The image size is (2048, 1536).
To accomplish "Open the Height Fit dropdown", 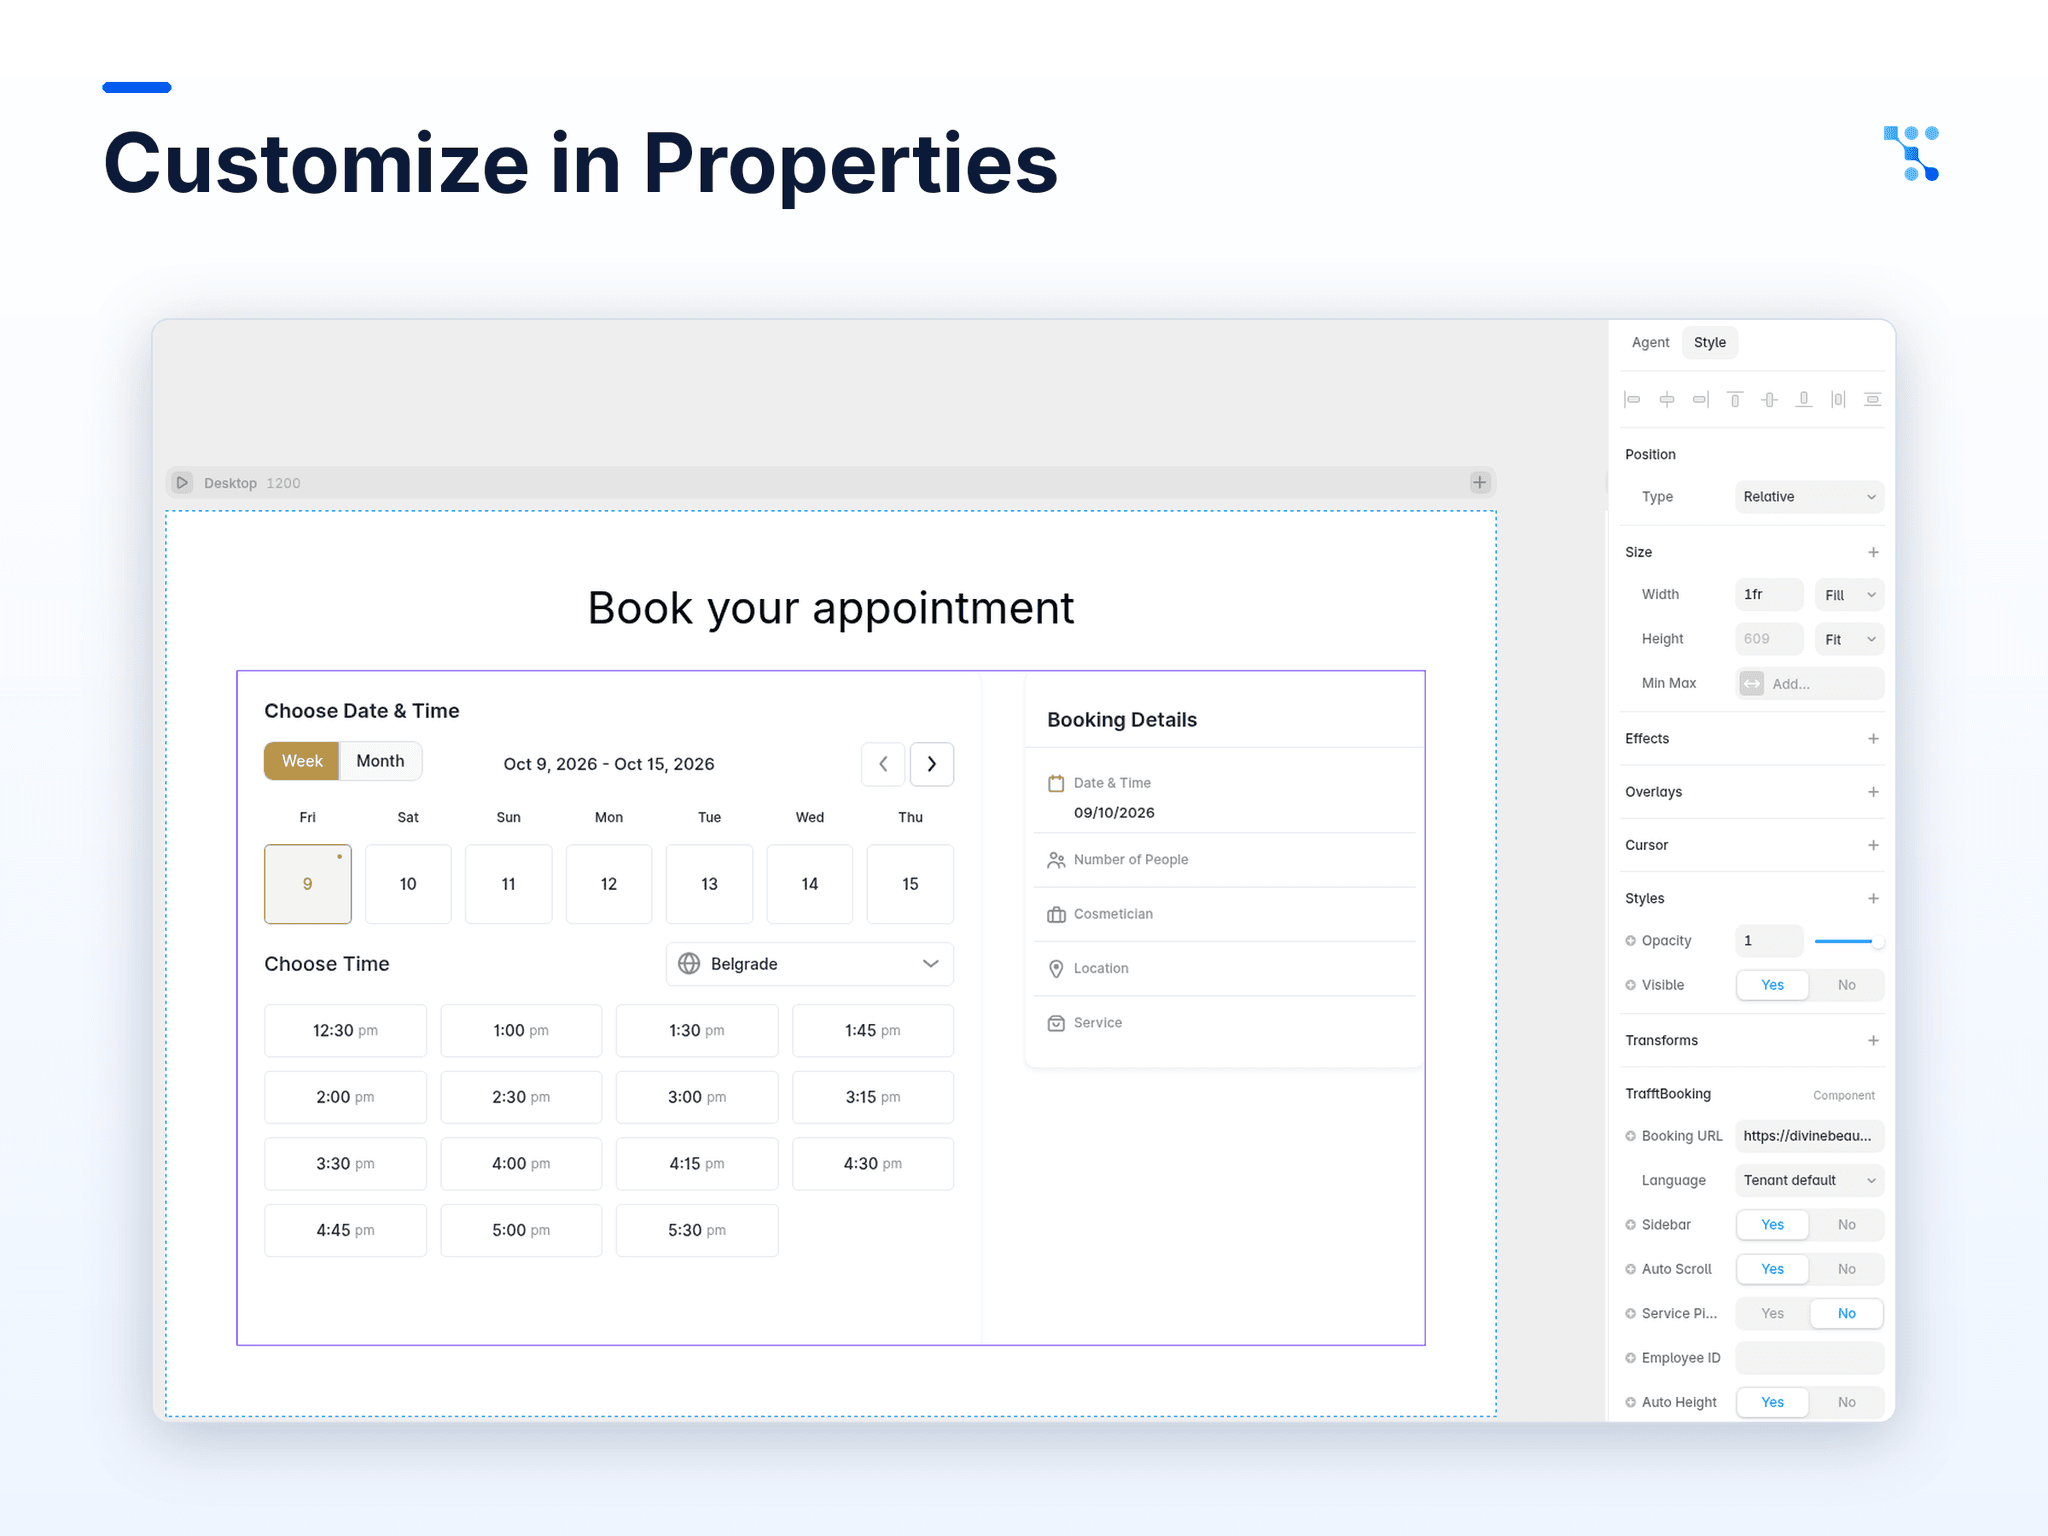I will coord(1849,640).
